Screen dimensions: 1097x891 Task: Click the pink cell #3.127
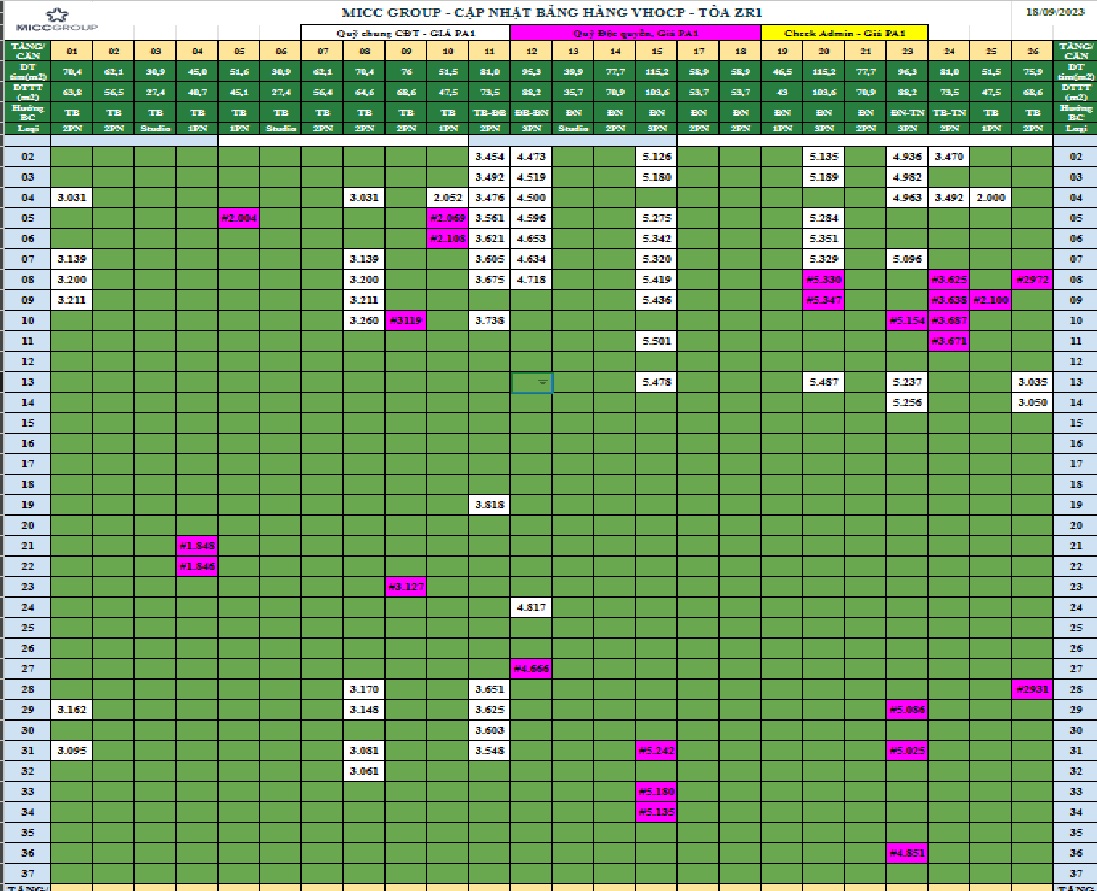[x=406, y=587]
